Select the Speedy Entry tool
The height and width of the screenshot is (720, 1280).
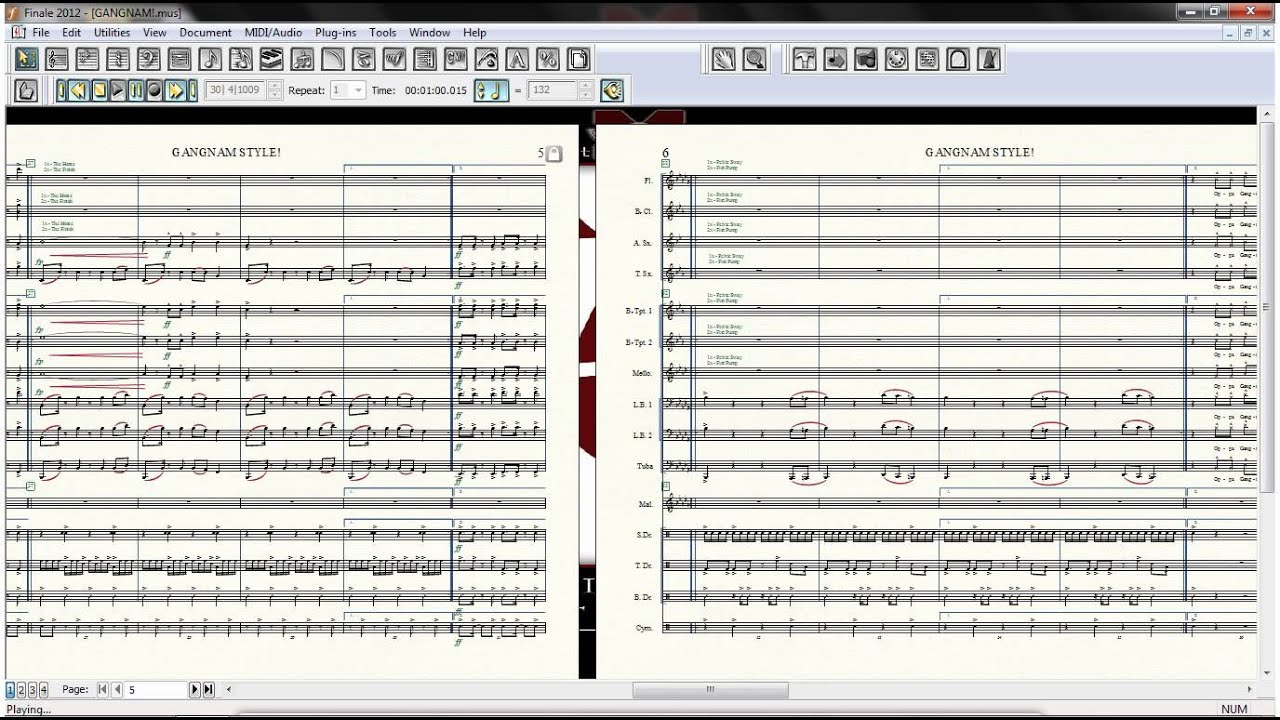pos(241,59)
